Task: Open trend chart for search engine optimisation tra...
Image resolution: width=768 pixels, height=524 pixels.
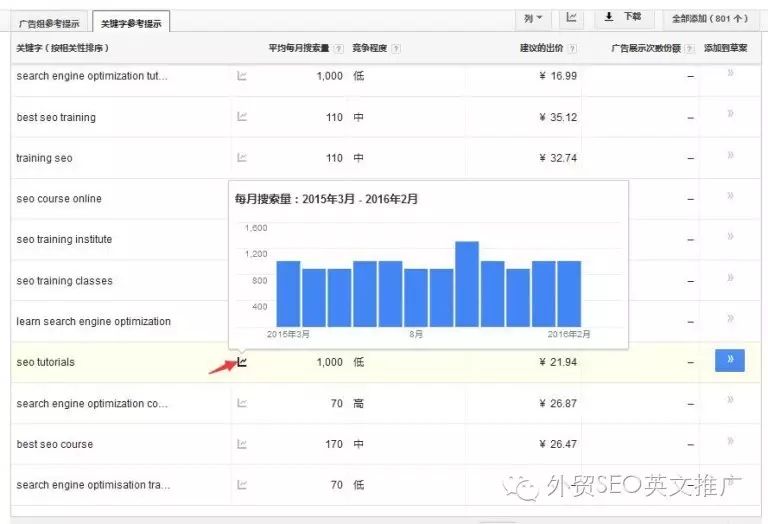Action: coord(241,485)
